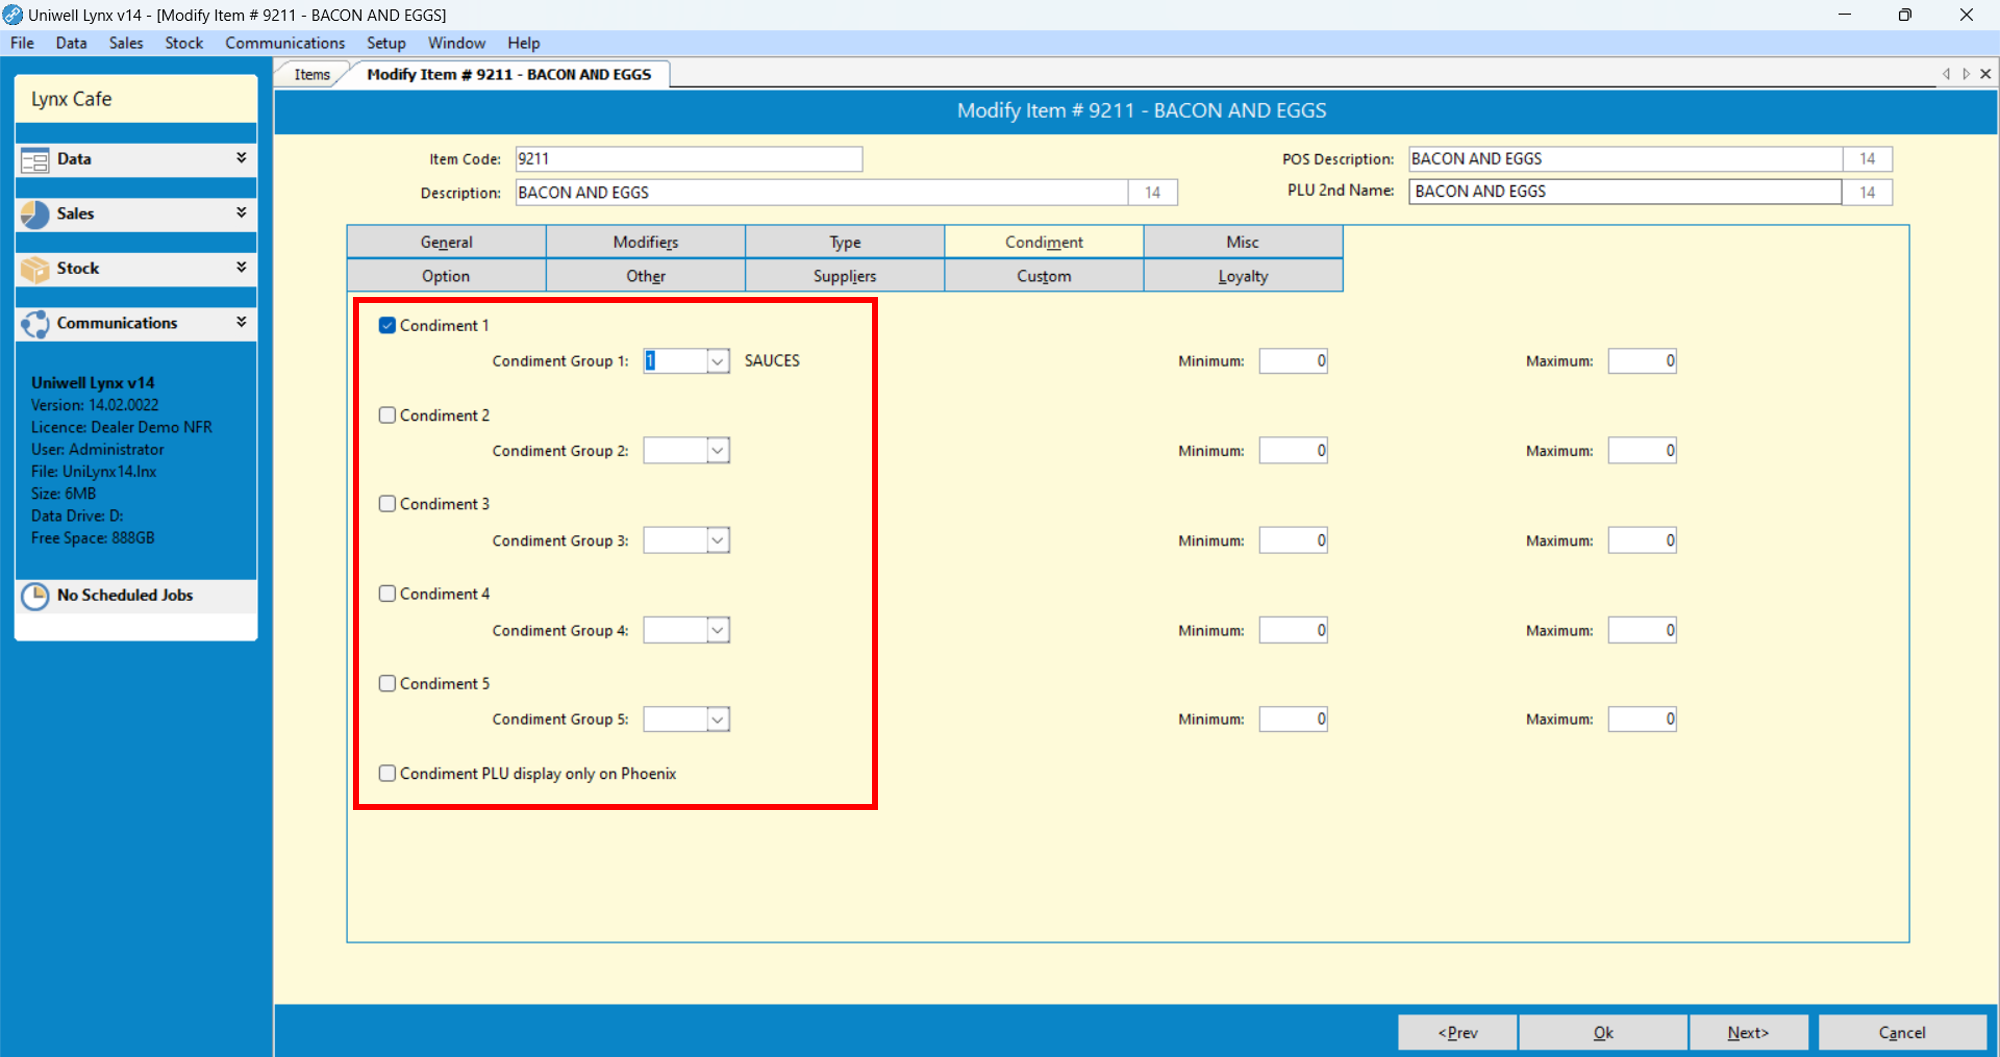The width and height of the screenshot is (2000, 1057).
Task: Switch to the Custom tab
Action: [1044, 276]
